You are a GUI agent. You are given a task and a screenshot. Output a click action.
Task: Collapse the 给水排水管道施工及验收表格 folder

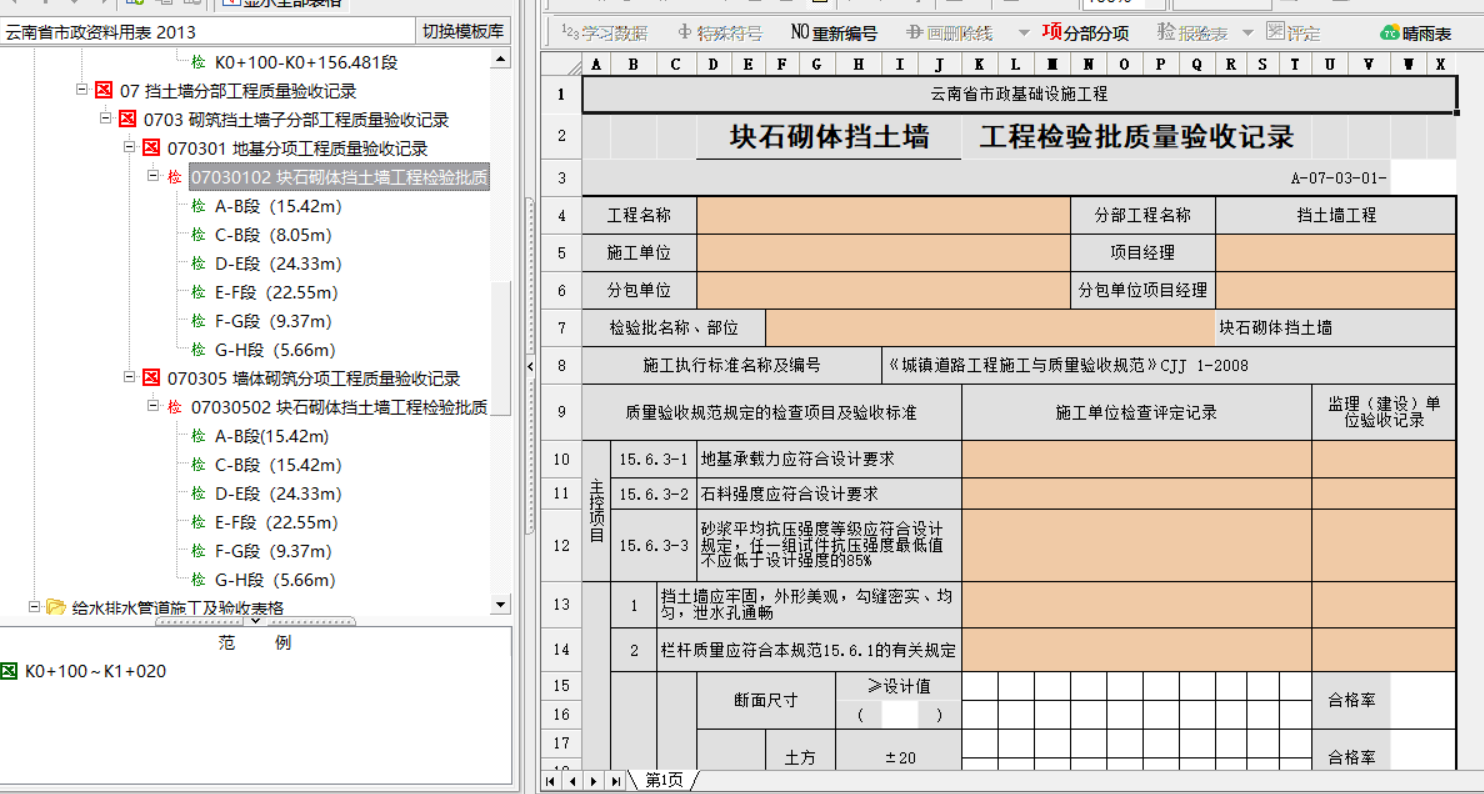point(34,607)
